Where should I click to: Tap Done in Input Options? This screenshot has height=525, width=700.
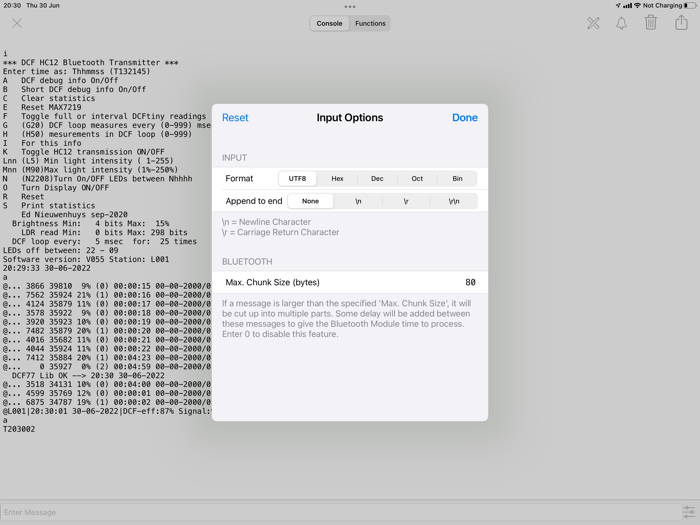tap(465, 117)
